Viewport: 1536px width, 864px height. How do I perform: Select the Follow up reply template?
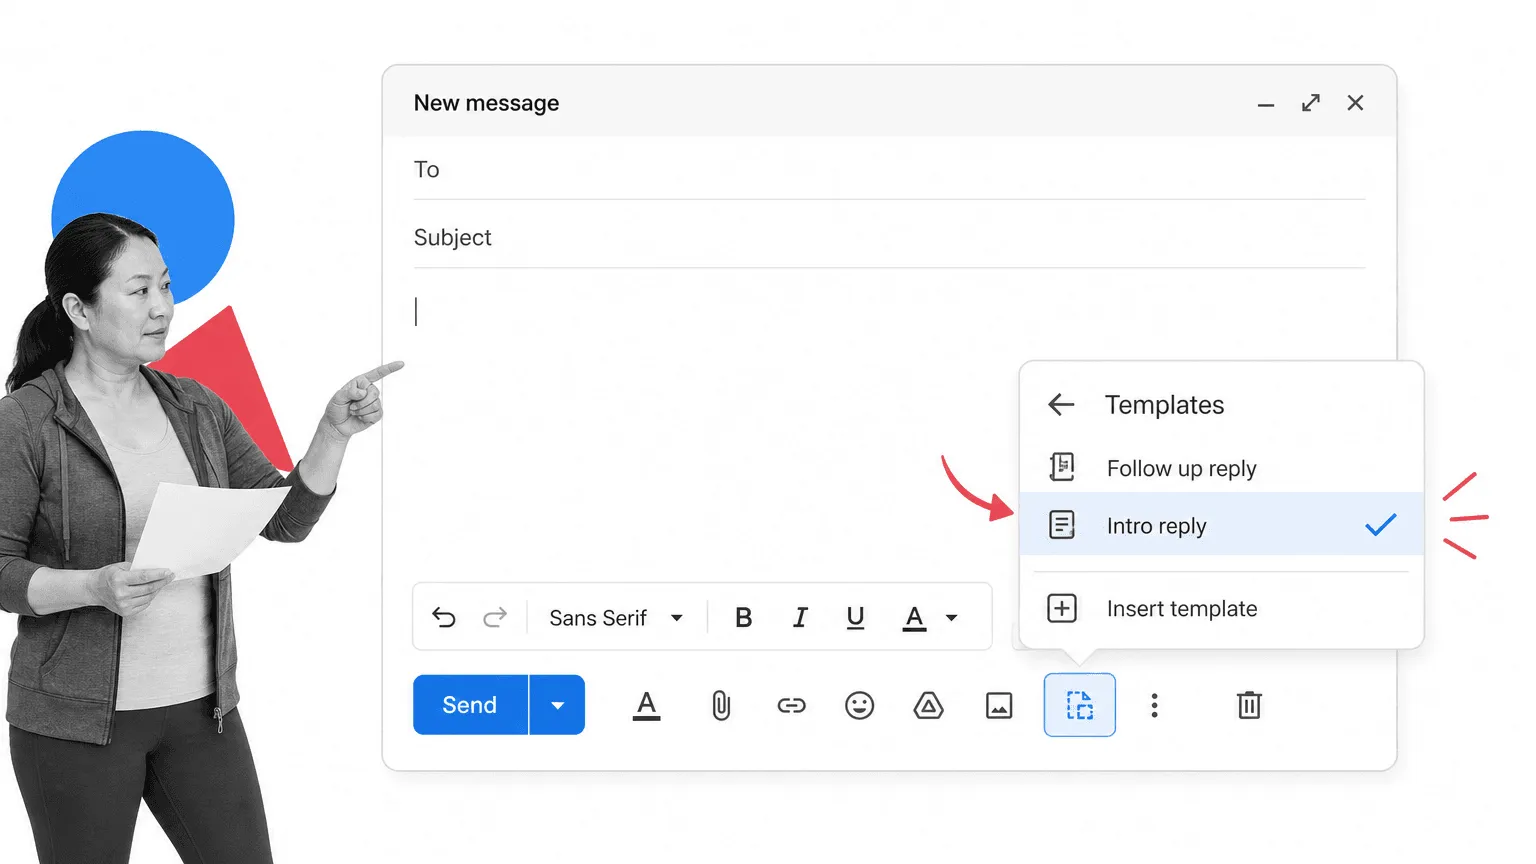click(1221, 468)
